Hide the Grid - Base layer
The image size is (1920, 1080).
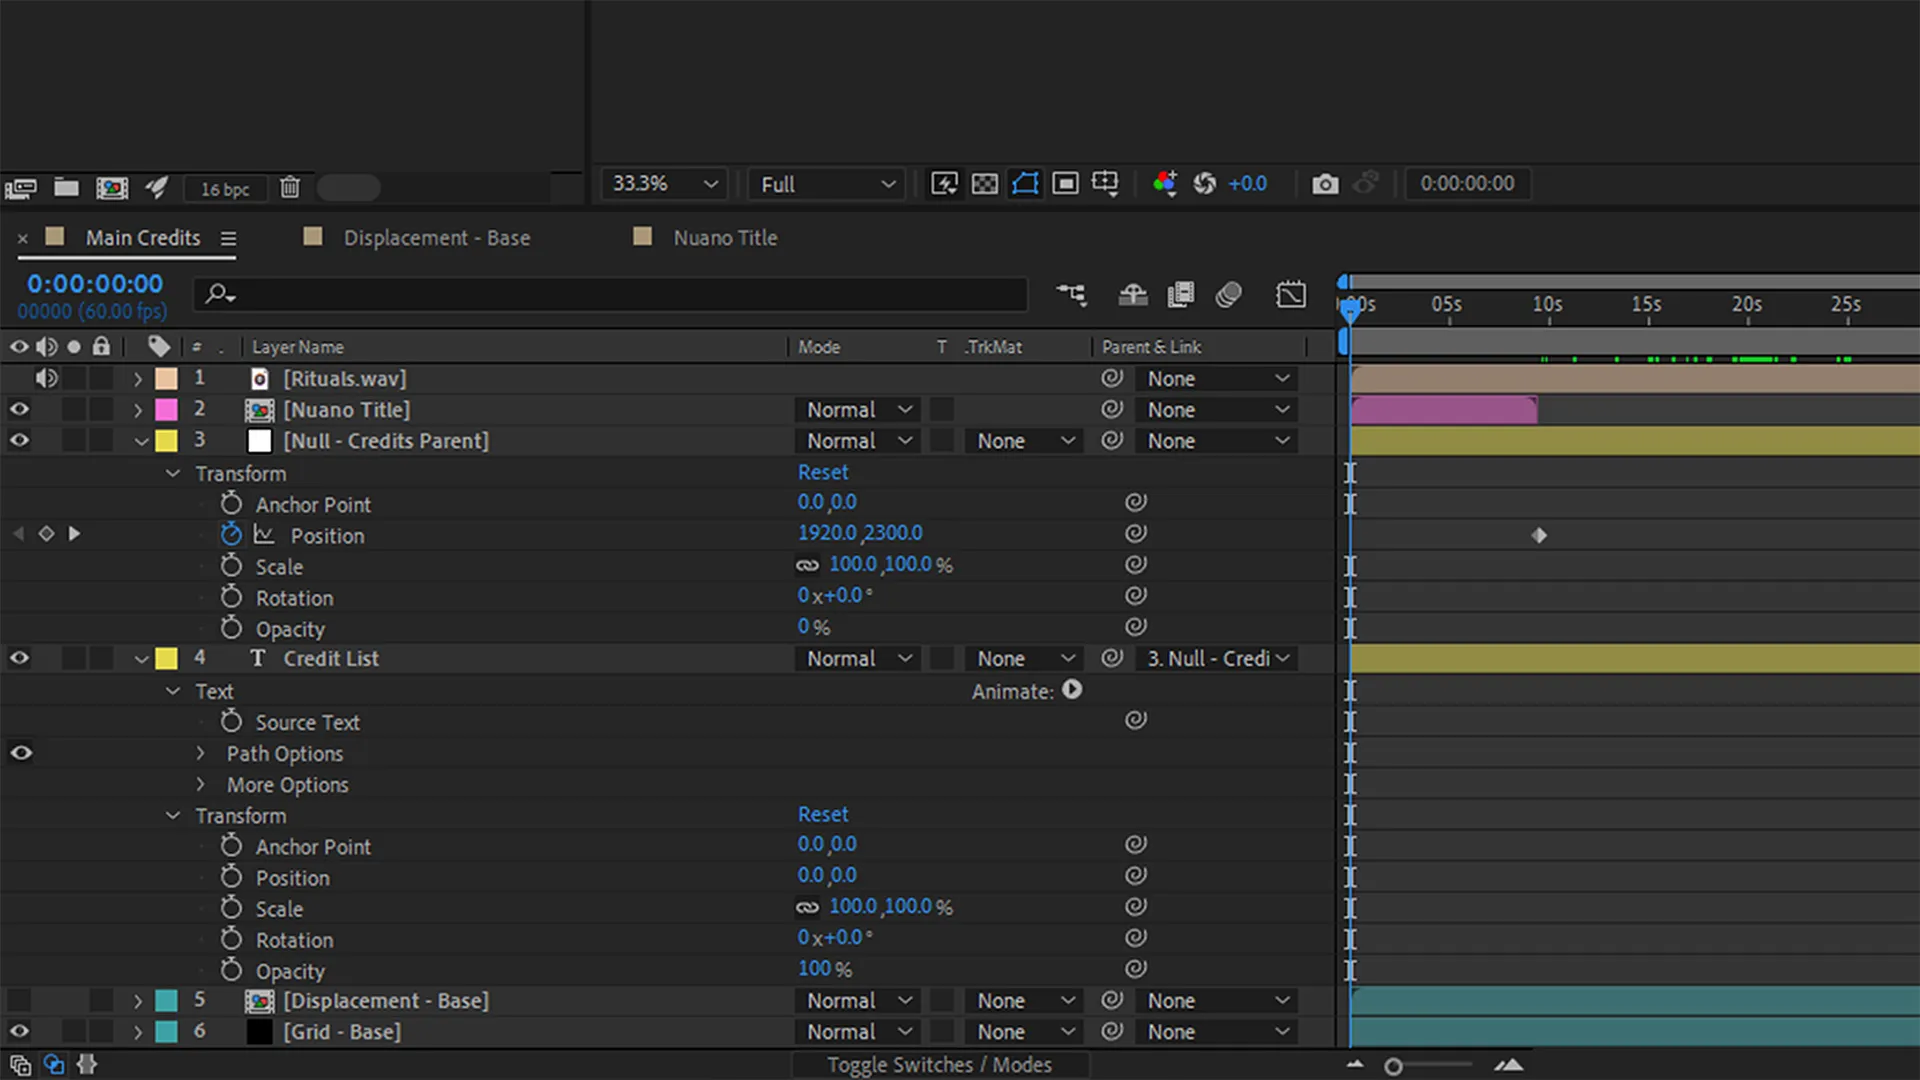point(19,1031)
